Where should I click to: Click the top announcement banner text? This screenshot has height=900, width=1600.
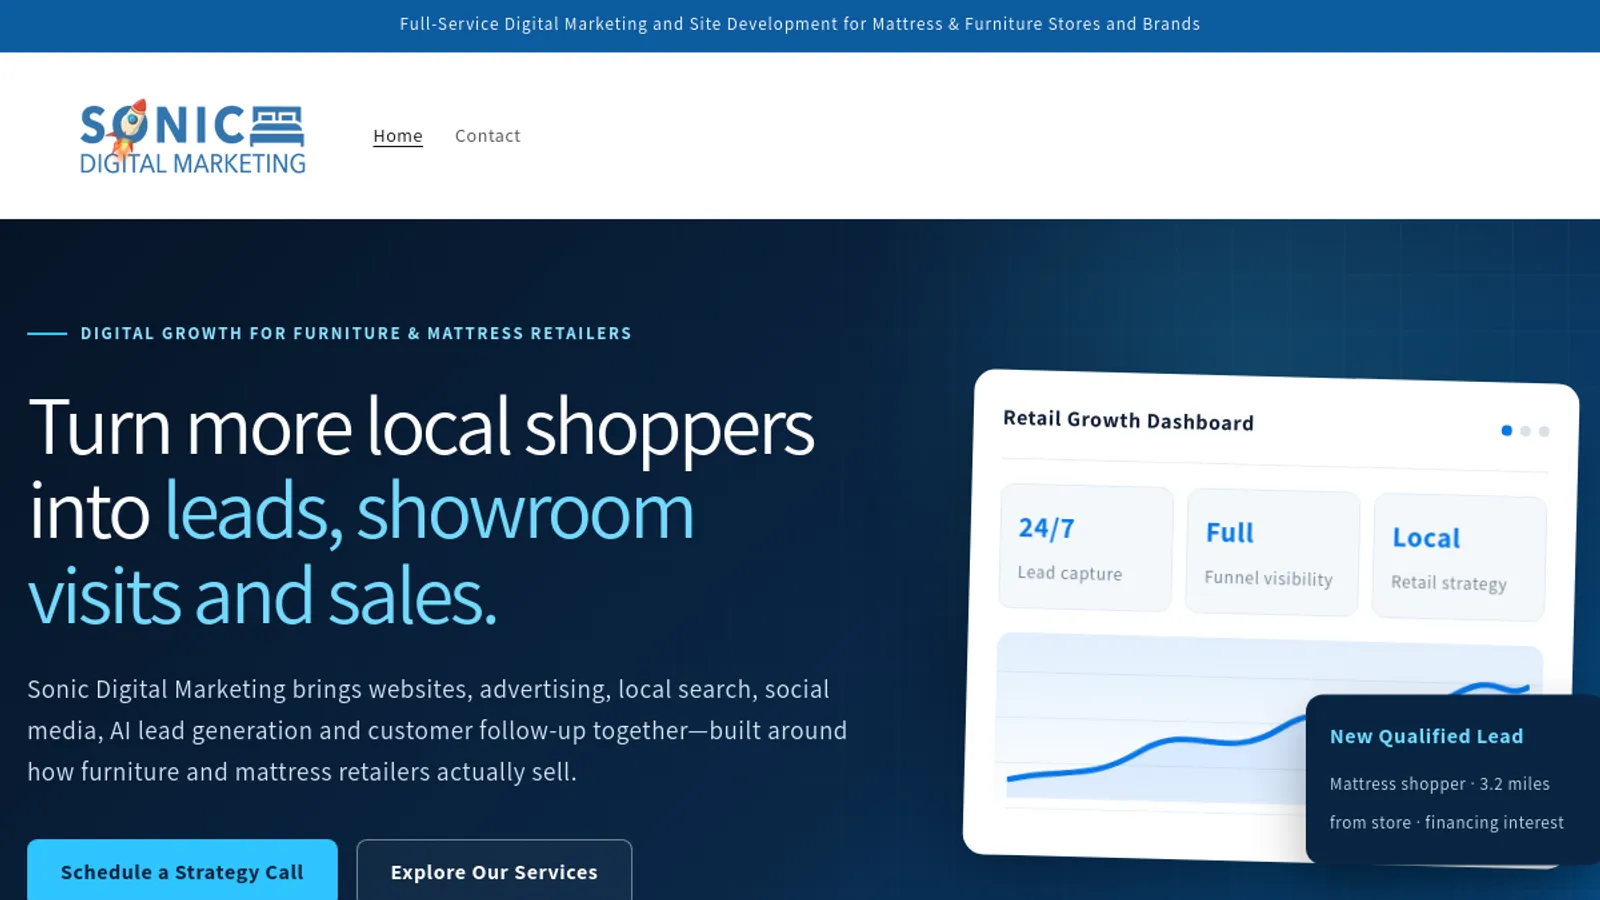(x=800, y=24)
